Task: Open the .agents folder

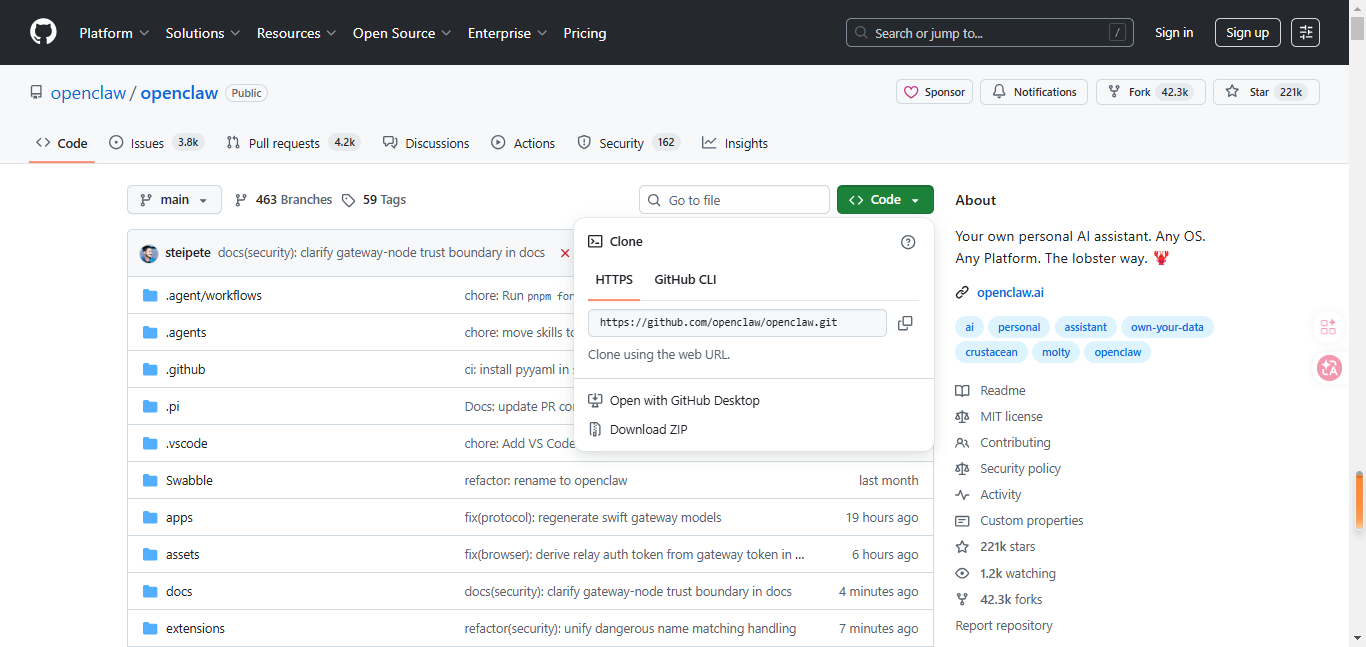Action: pyautogui.click(x=186, y=332)
